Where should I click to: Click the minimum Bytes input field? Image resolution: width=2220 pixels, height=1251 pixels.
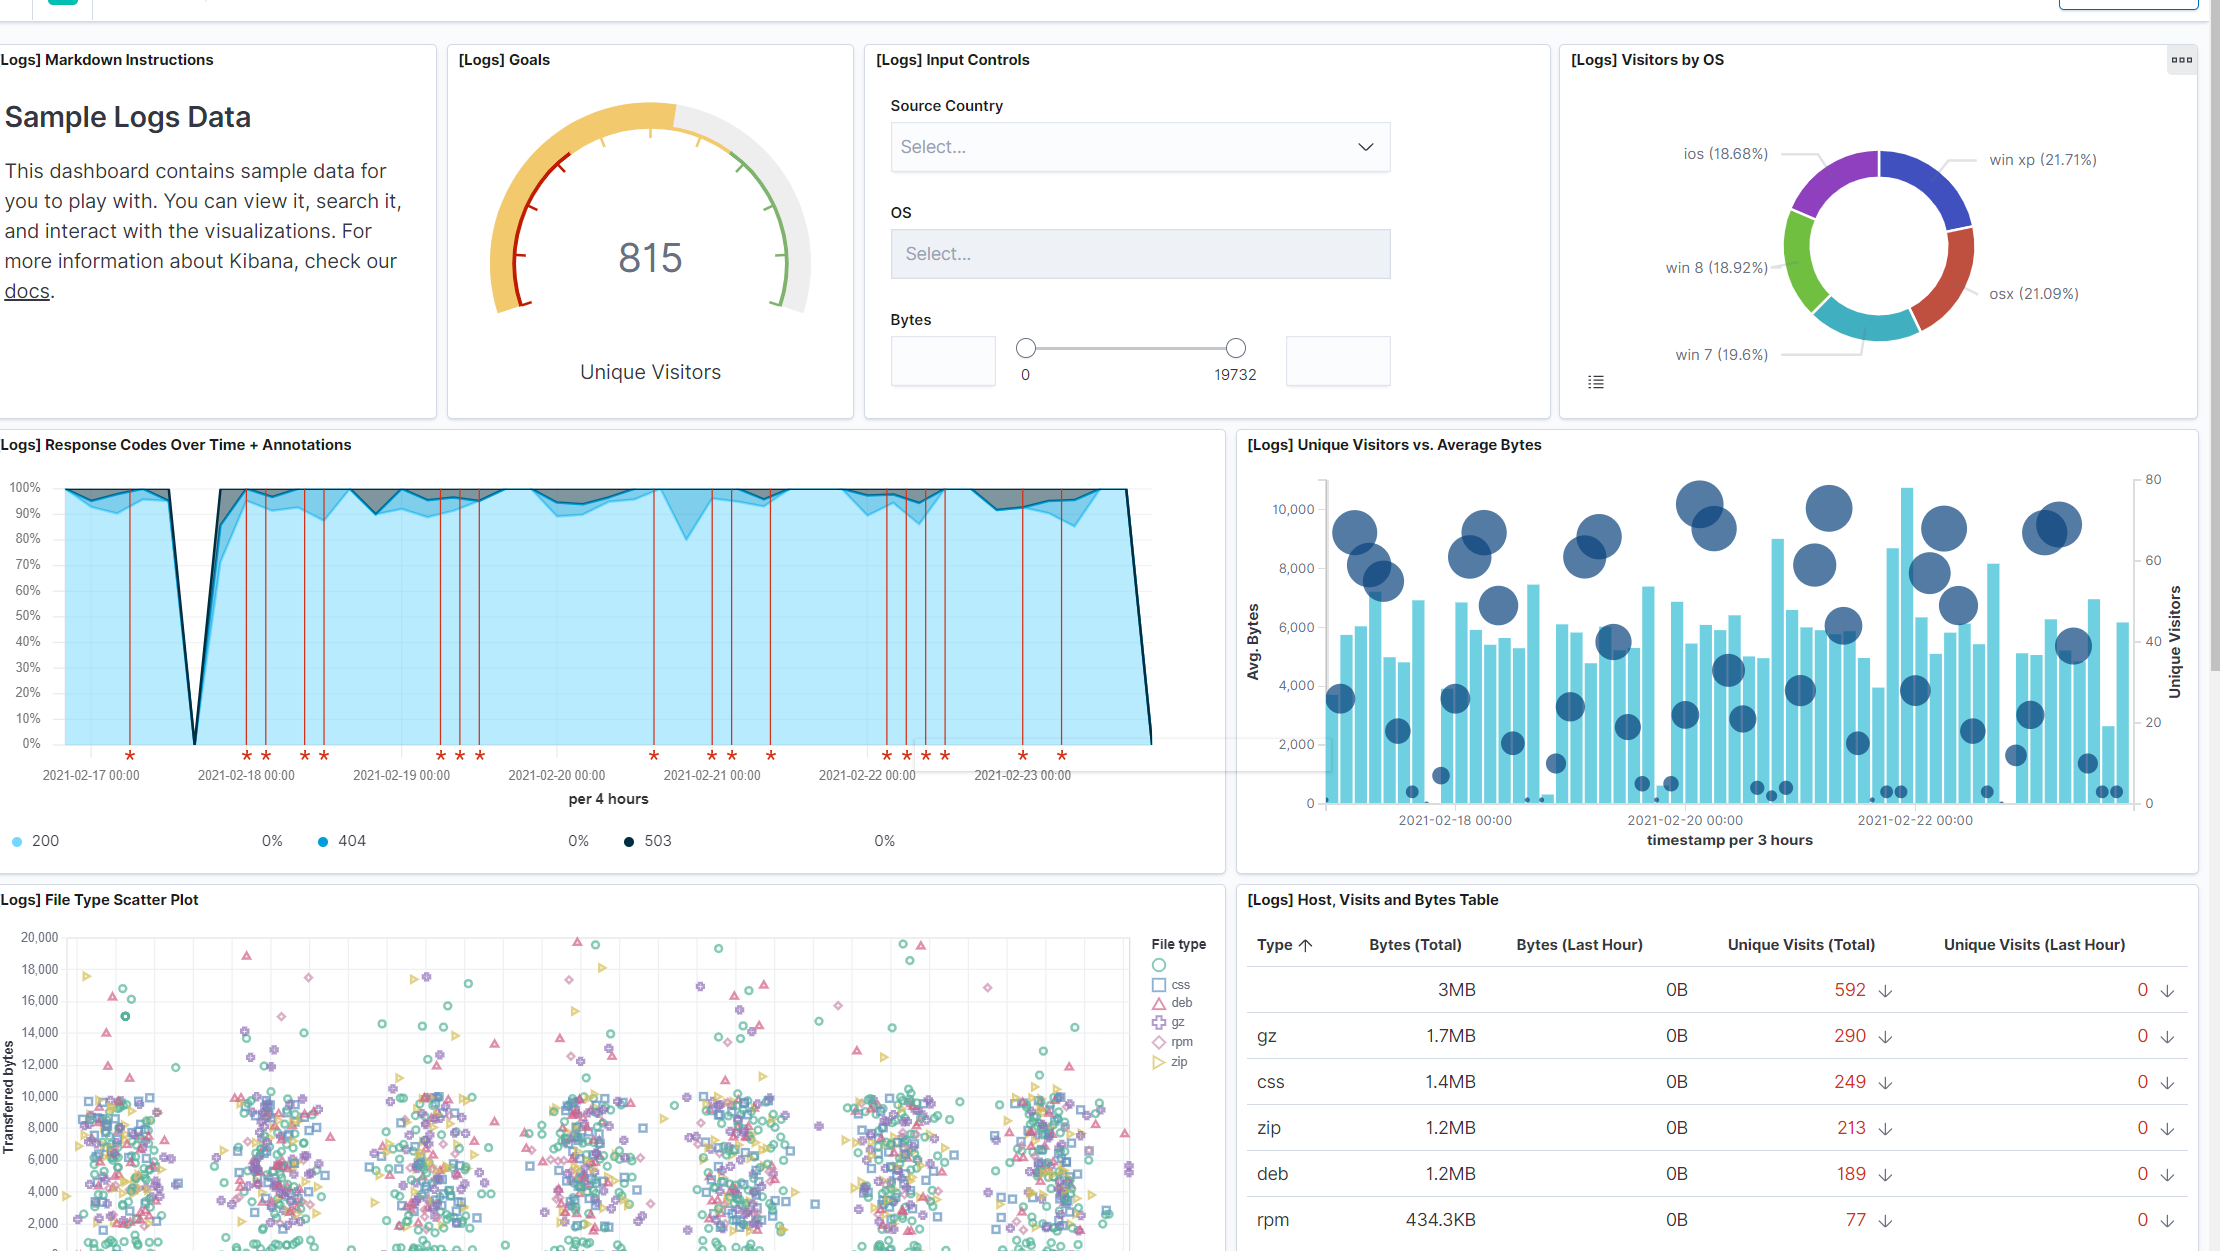(x=943, y=361)
